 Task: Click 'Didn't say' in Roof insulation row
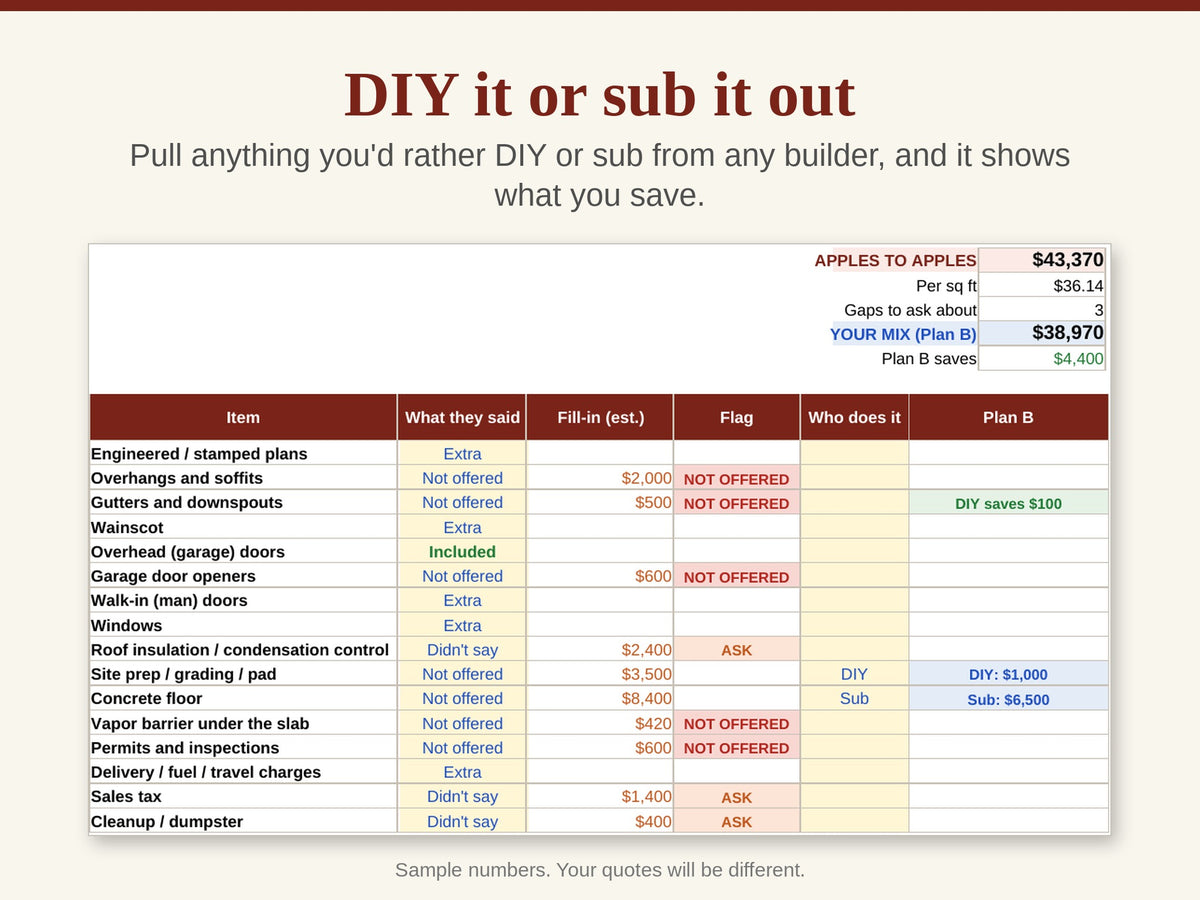462,649
